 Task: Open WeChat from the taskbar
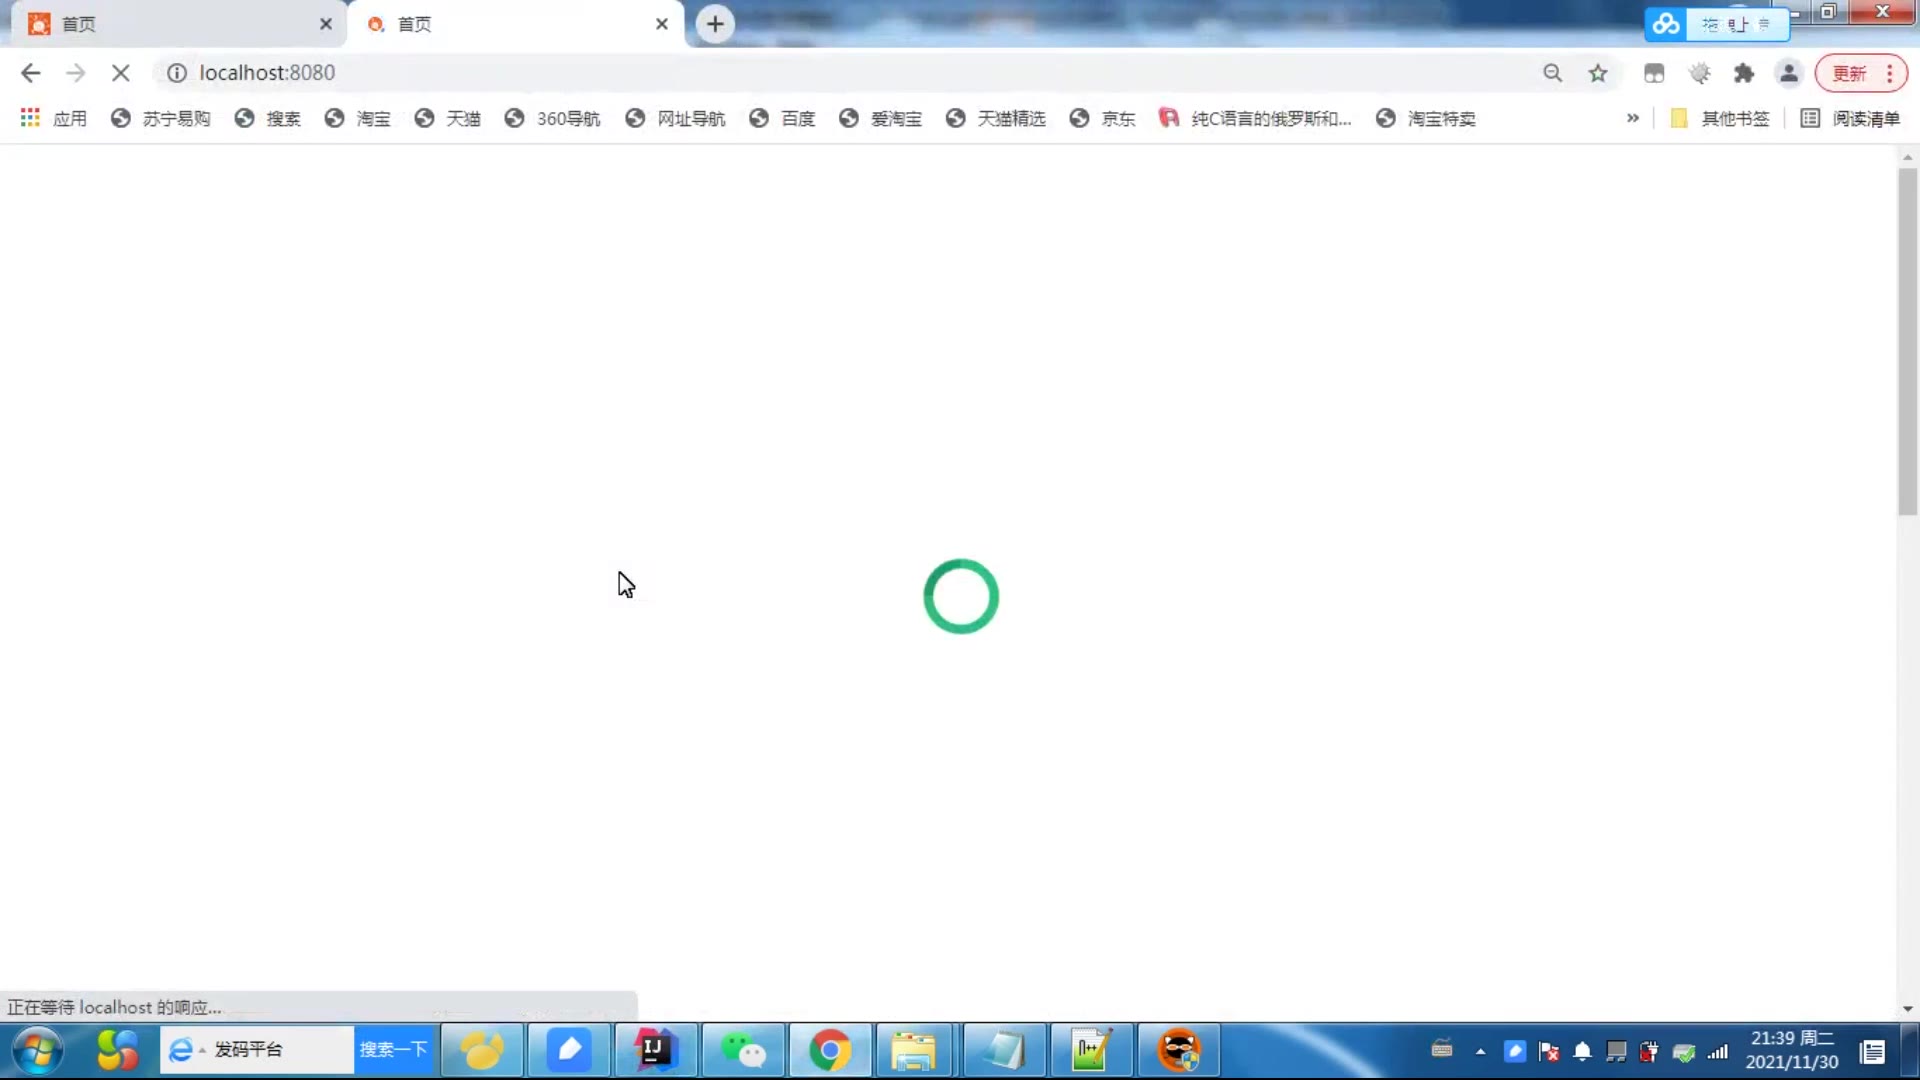coord(743,1050)
